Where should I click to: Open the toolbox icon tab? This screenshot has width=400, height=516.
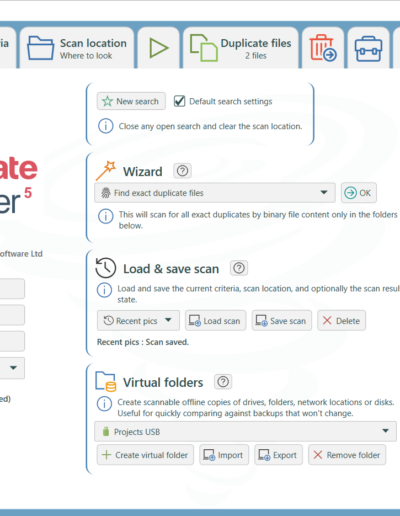coord(368,48)
